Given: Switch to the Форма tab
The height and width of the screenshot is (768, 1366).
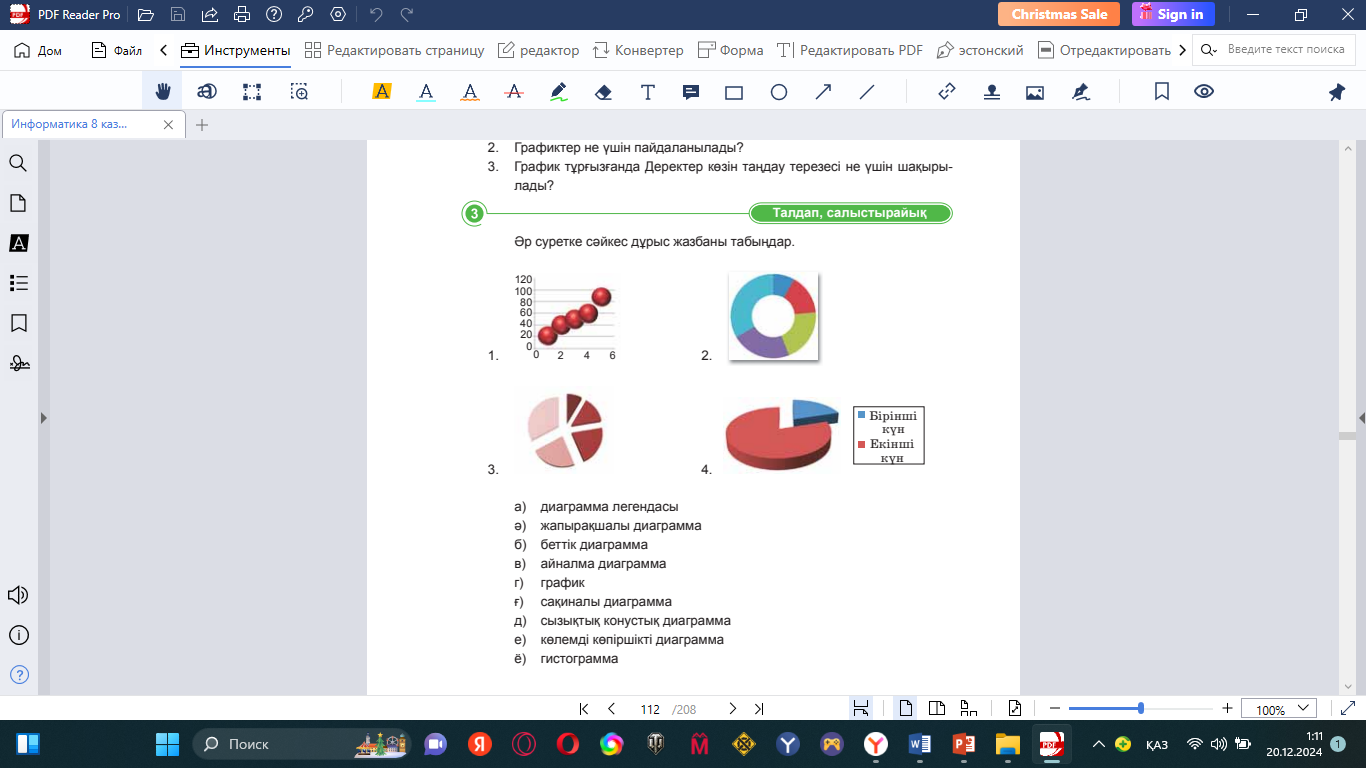Looking at the screenshot, I should point(730,50).
